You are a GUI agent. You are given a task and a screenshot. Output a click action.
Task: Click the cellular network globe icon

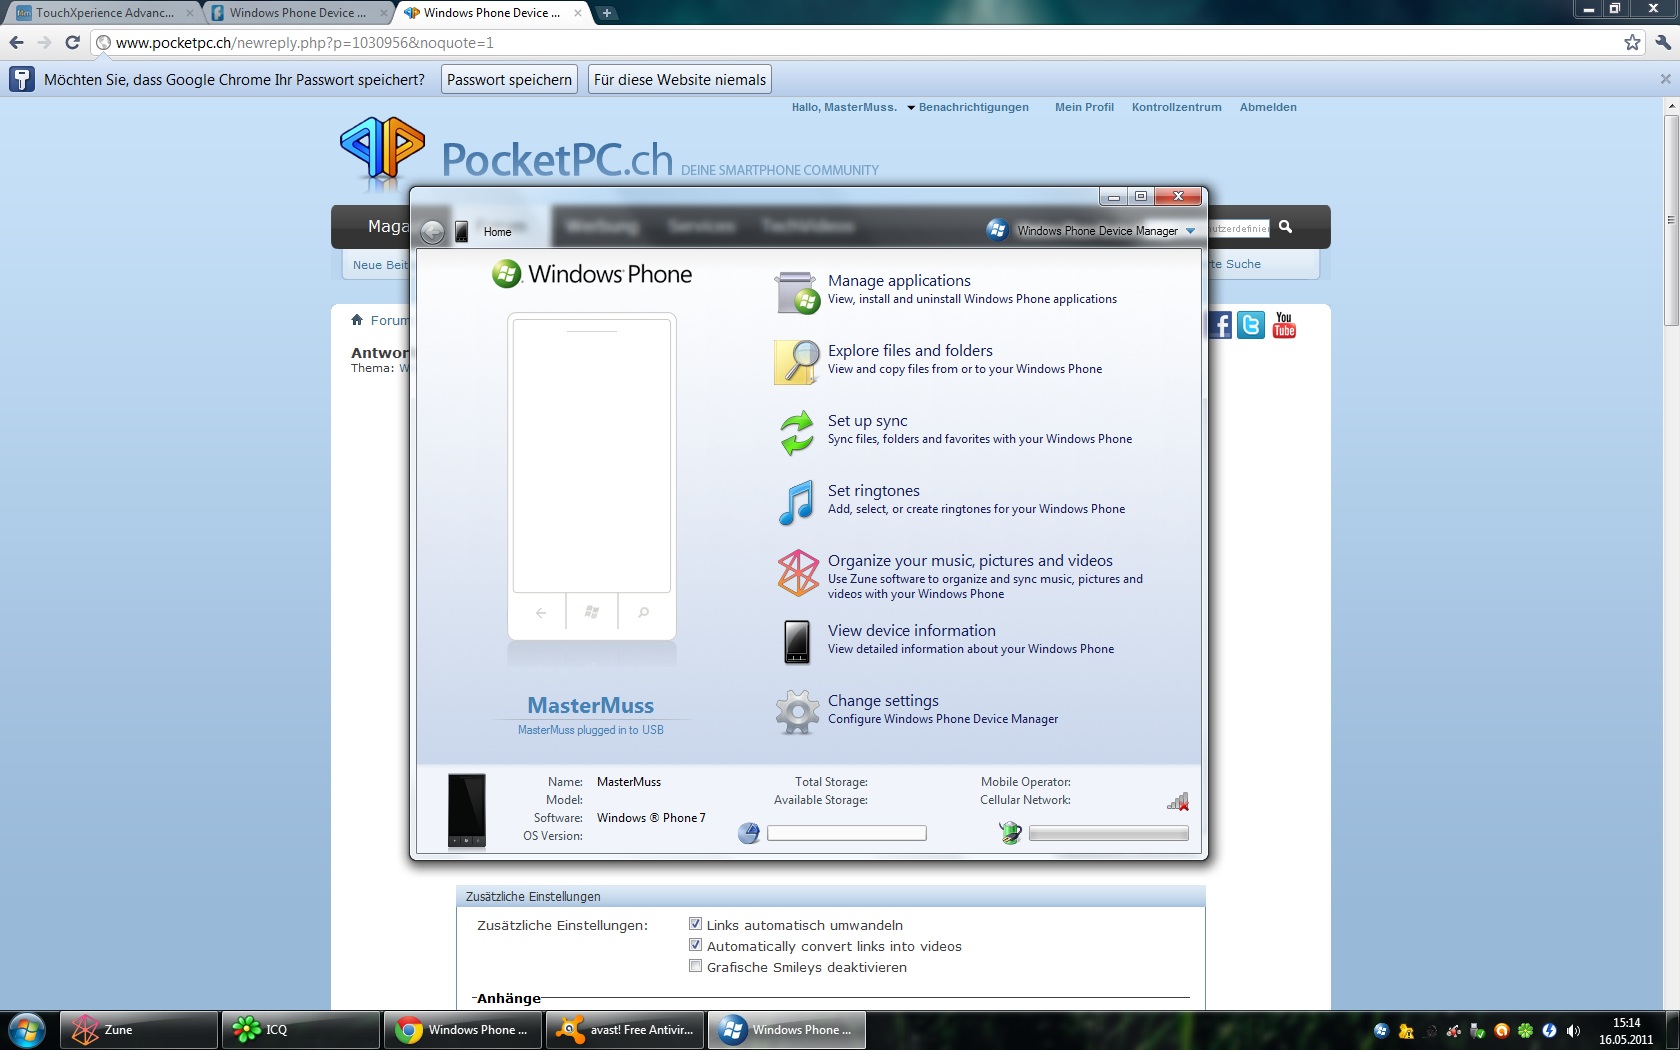tap(1010, 832)
